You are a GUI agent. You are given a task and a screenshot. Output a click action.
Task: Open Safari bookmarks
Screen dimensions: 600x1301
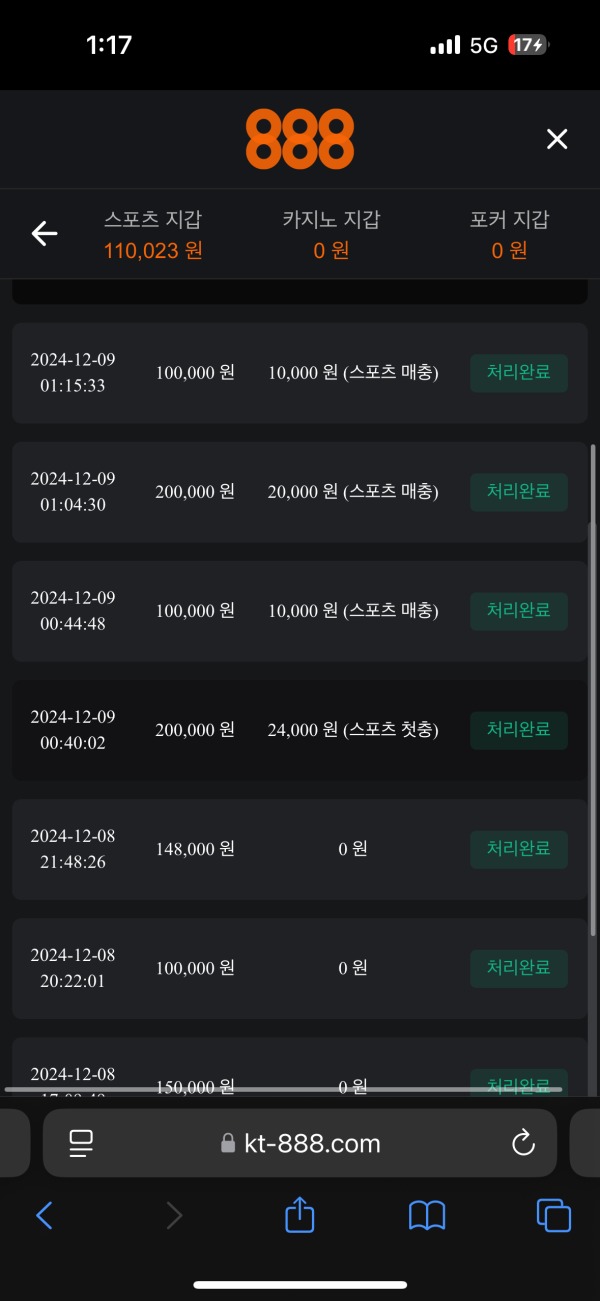426,1216
